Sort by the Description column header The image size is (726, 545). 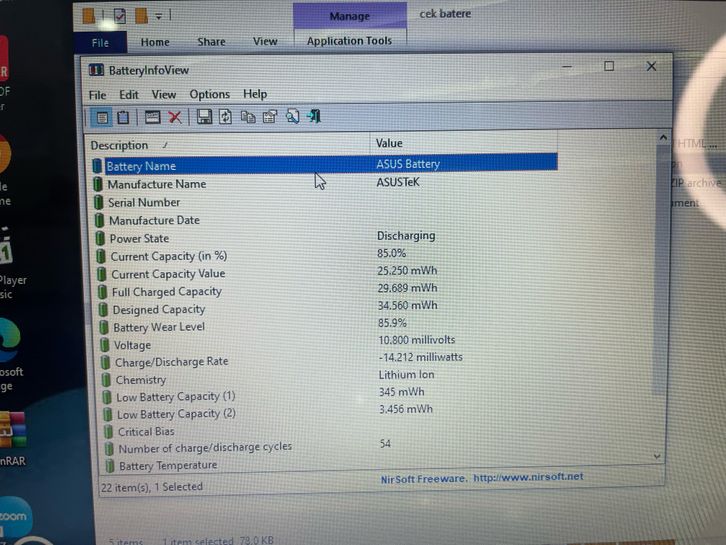pyautogui.click(x=229, y=145)
